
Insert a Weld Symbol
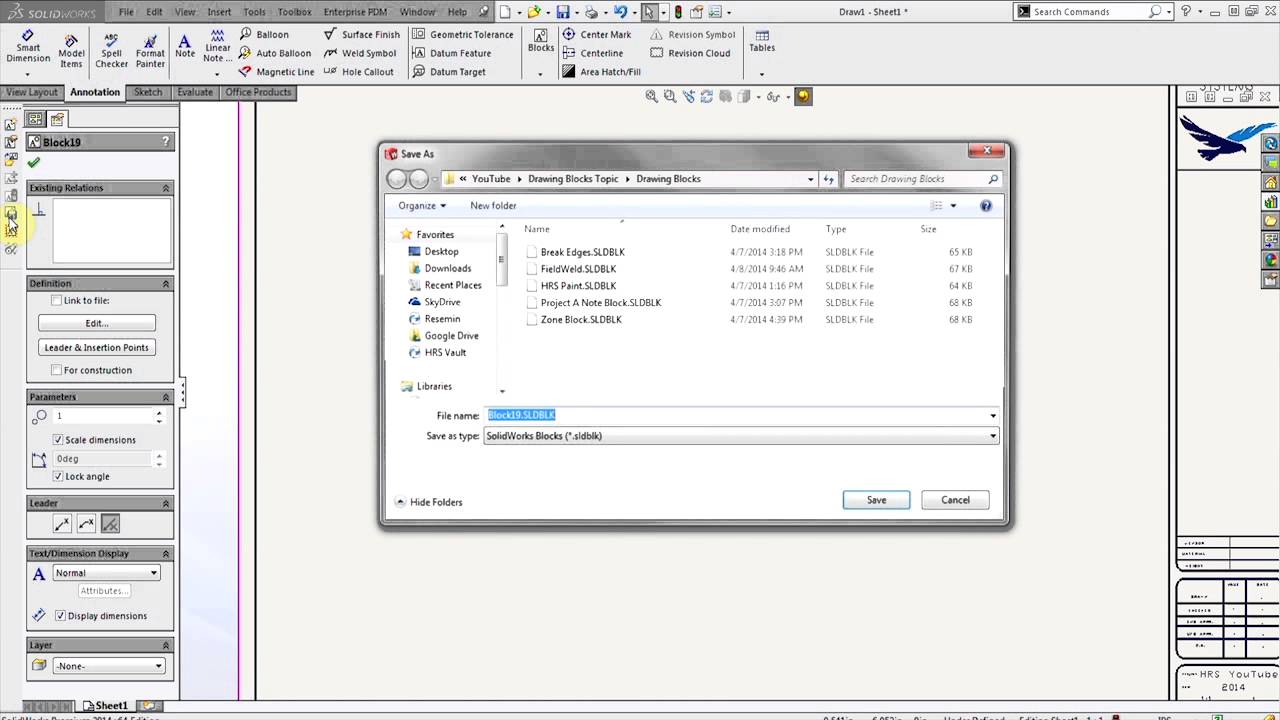(360, 53)
